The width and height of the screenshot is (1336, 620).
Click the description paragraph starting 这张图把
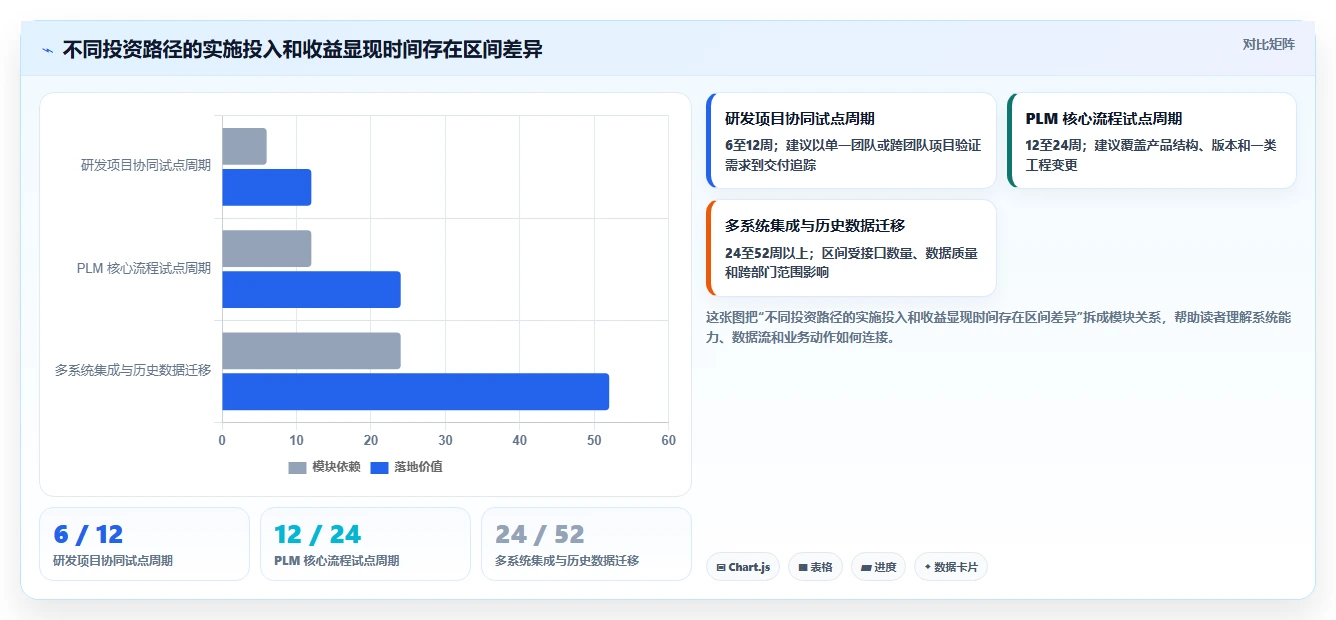point(1000,327)
